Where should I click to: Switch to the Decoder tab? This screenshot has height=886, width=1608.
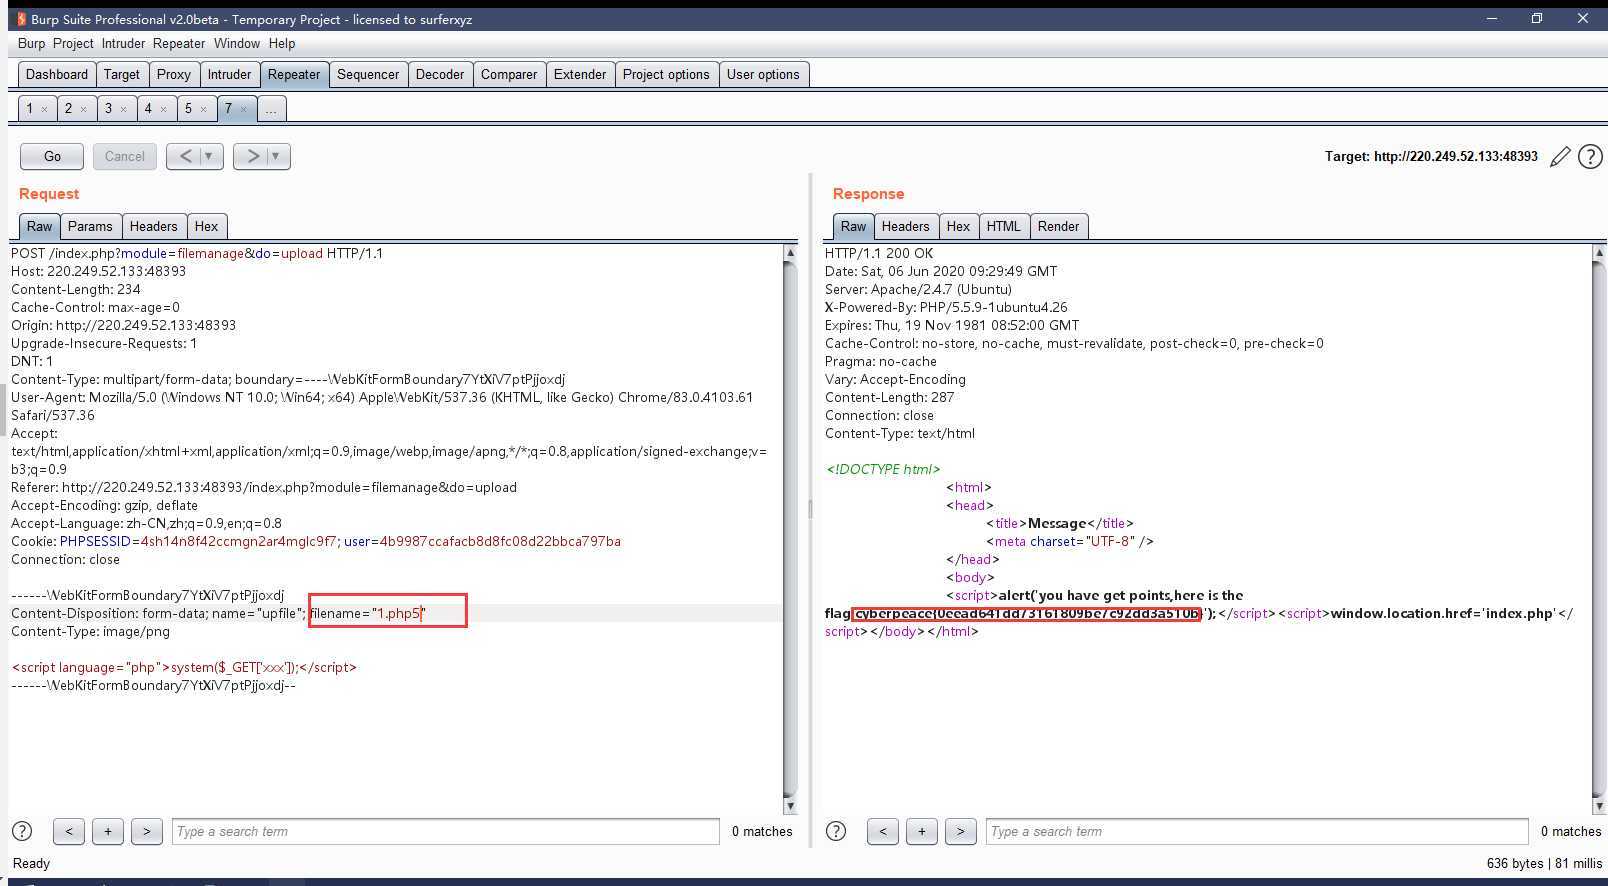pyautogui.click(x=440, y=74)
